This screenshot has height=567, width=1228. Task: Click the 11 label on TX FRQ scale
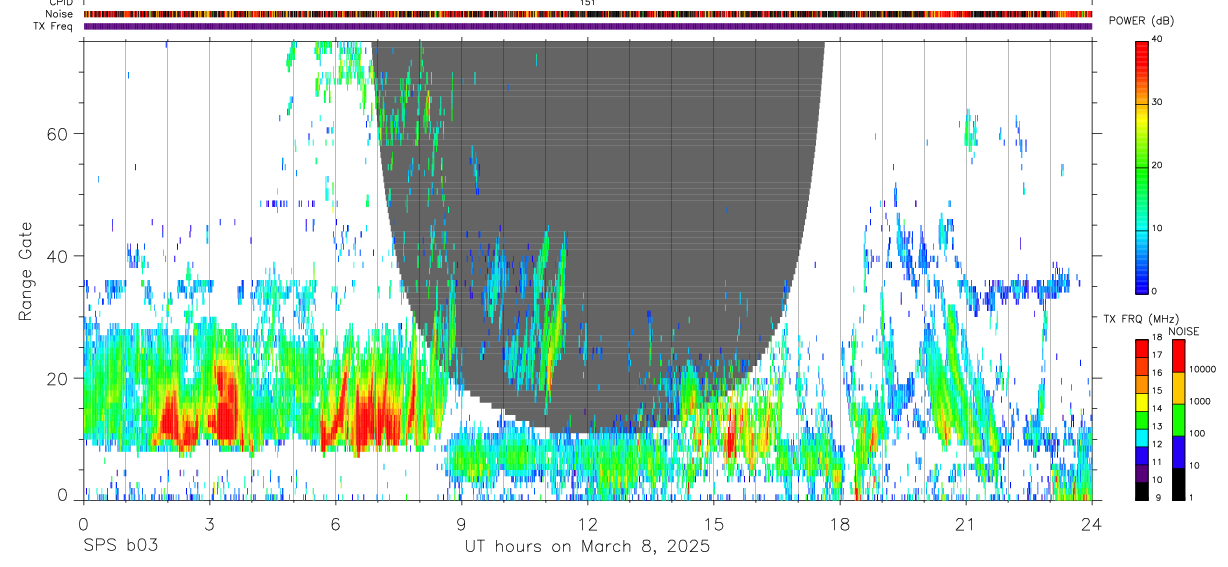(x=1158, y=462)
